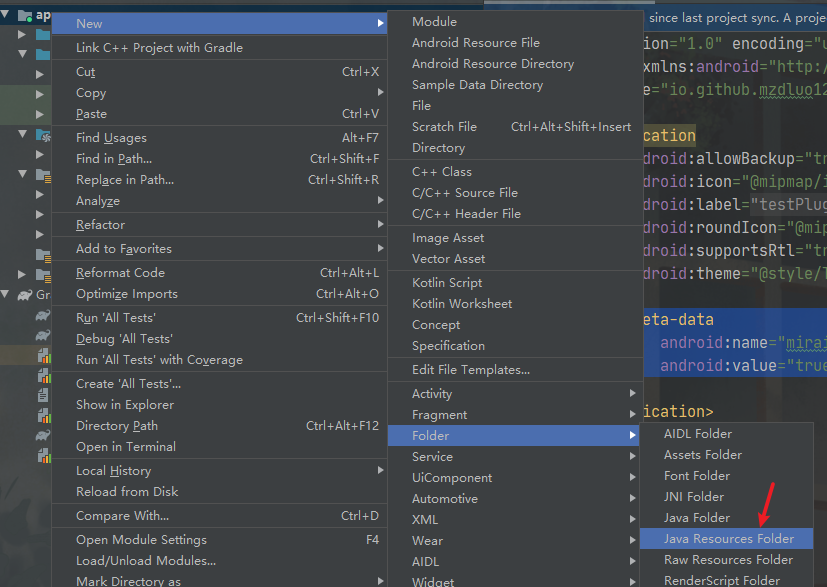This screenshot has height=587, width=827.
Task: Open the Folder submenu entry
Action: coord(430,435)
